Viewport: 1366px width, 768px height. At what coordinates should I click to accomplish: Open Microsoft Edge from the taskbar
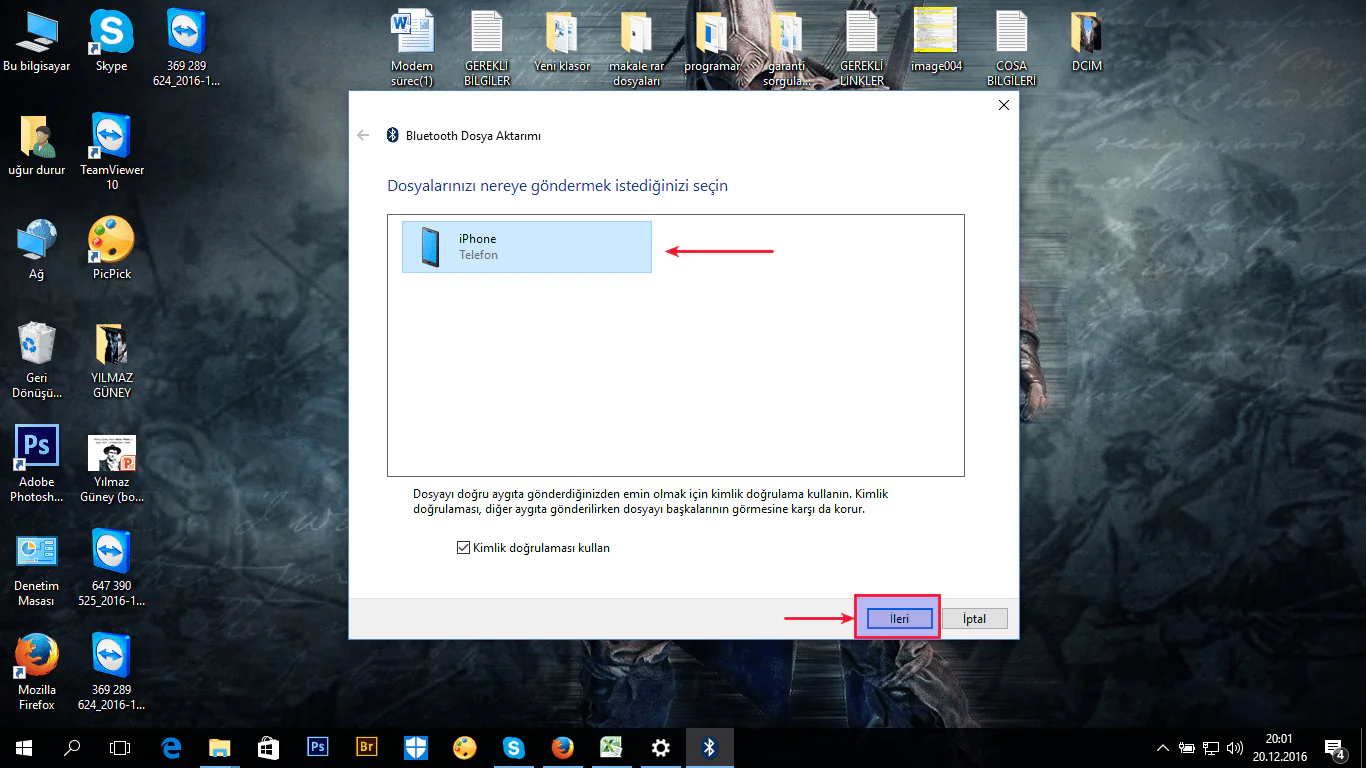pos(171,747)
